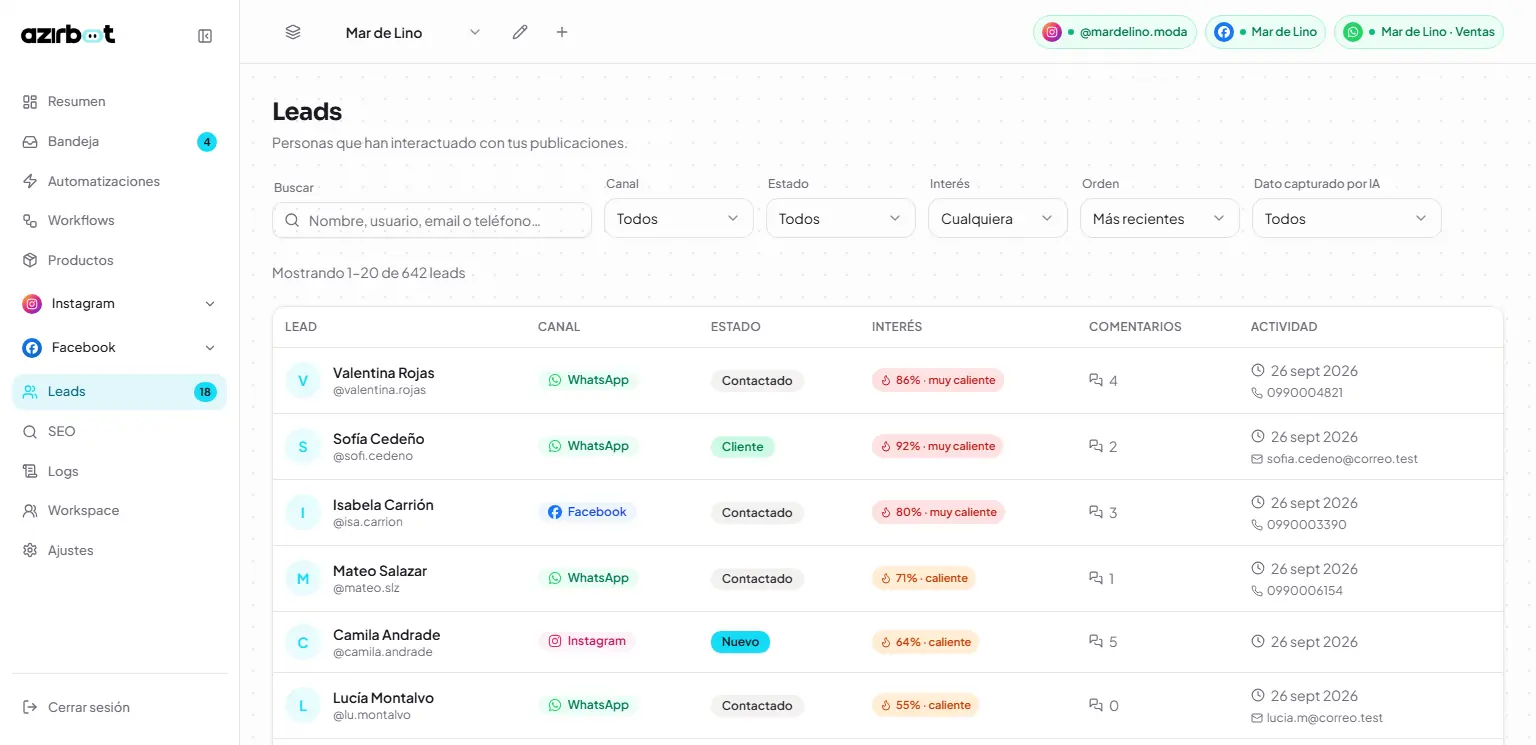1536x745 pixels.
Task: Click the plus icon to add workspace
Action: (x=562, y=32)
